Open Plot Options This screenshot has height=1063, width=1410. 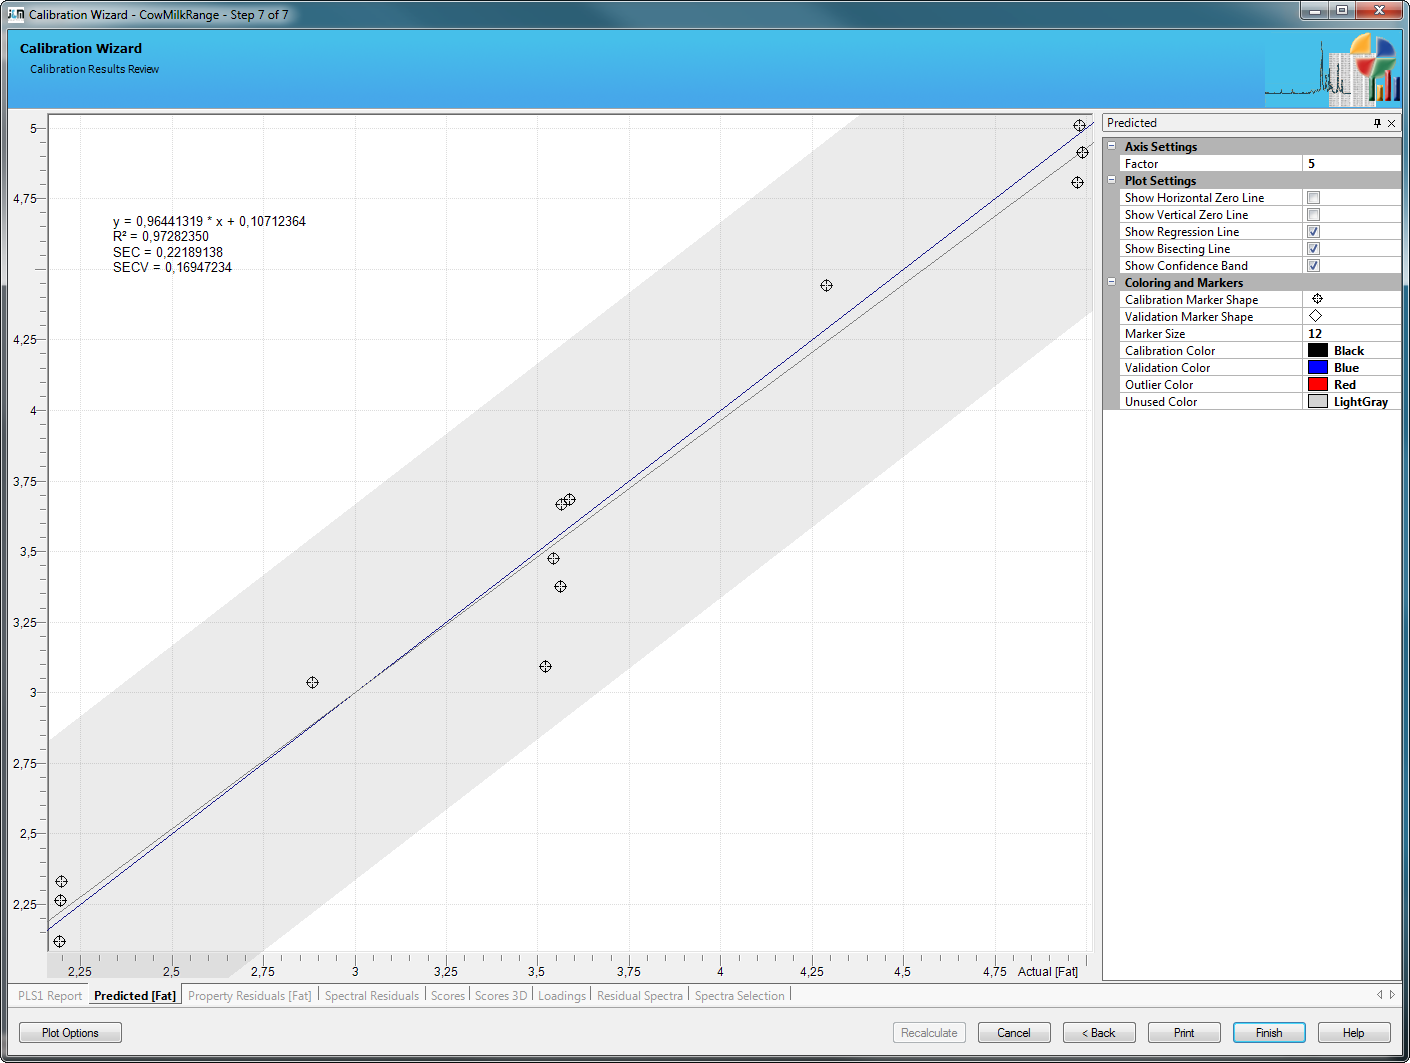click(x=70, y=1033)
